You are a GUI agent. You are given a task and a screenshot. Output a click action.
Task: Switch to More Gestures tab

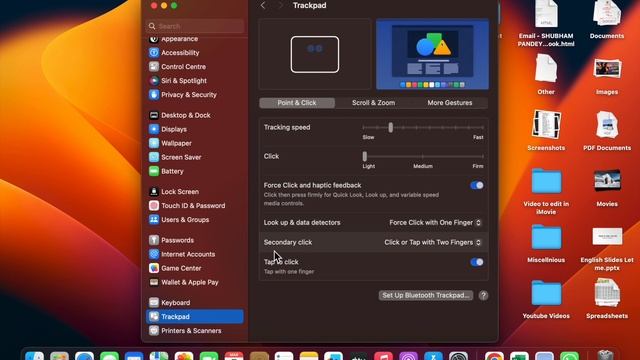click(449, 103)
